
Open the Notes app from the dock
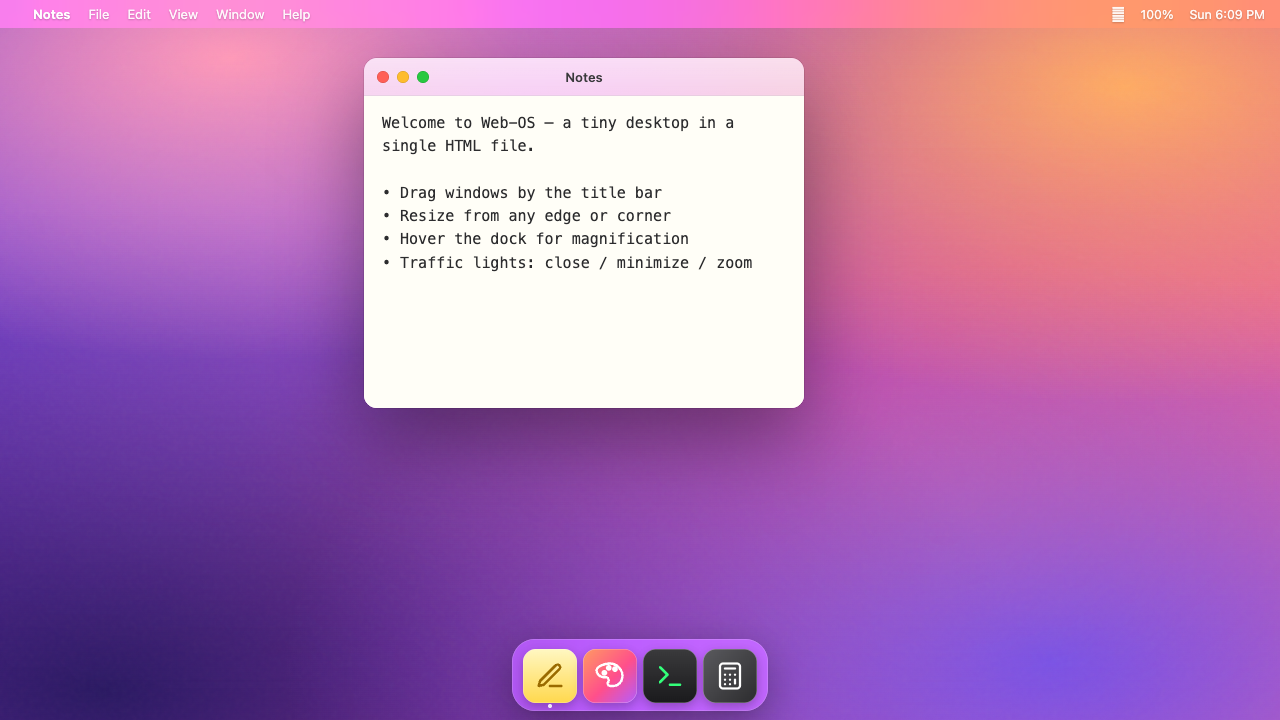pos(550,676)
